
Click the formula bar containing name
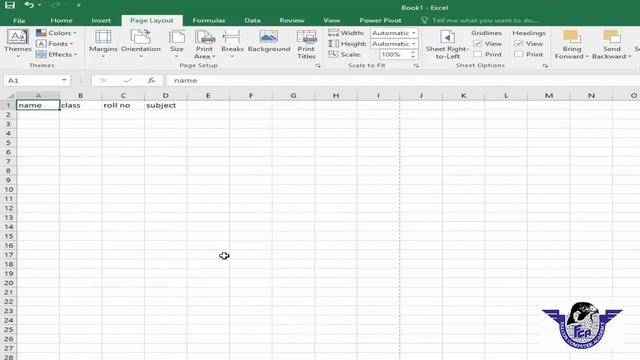point(402,80)
